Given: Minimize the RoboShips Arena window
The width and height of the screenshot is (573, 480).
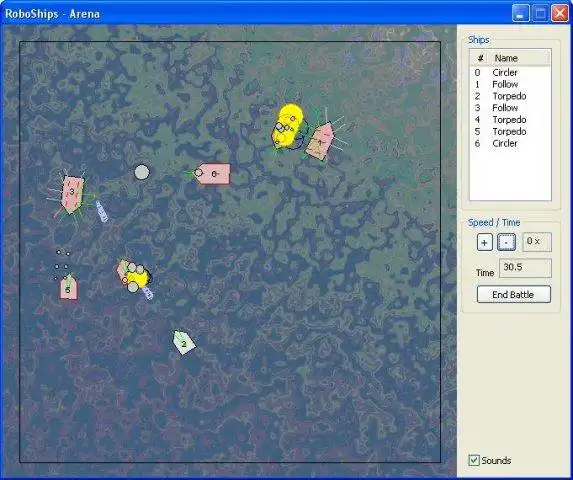Looking at the screenshot, I should coord(521,14).
